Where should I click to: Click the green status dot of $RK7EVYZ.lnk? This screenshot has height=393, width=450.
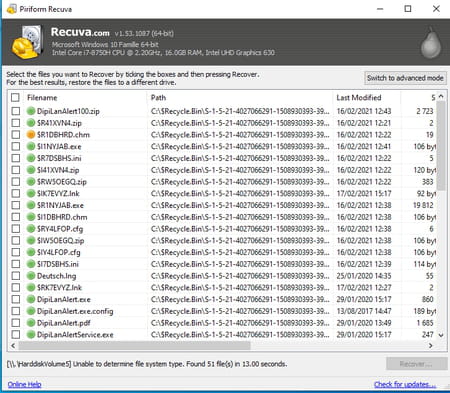[x=31, y=287]
